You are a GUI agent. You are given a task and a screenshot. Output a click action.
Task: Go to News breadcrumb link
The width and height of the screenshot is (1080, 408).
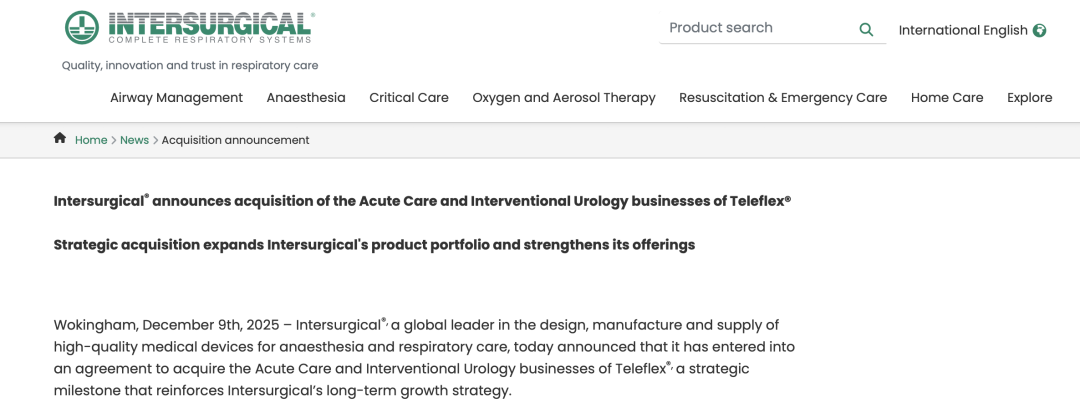[x=134, y=140]
